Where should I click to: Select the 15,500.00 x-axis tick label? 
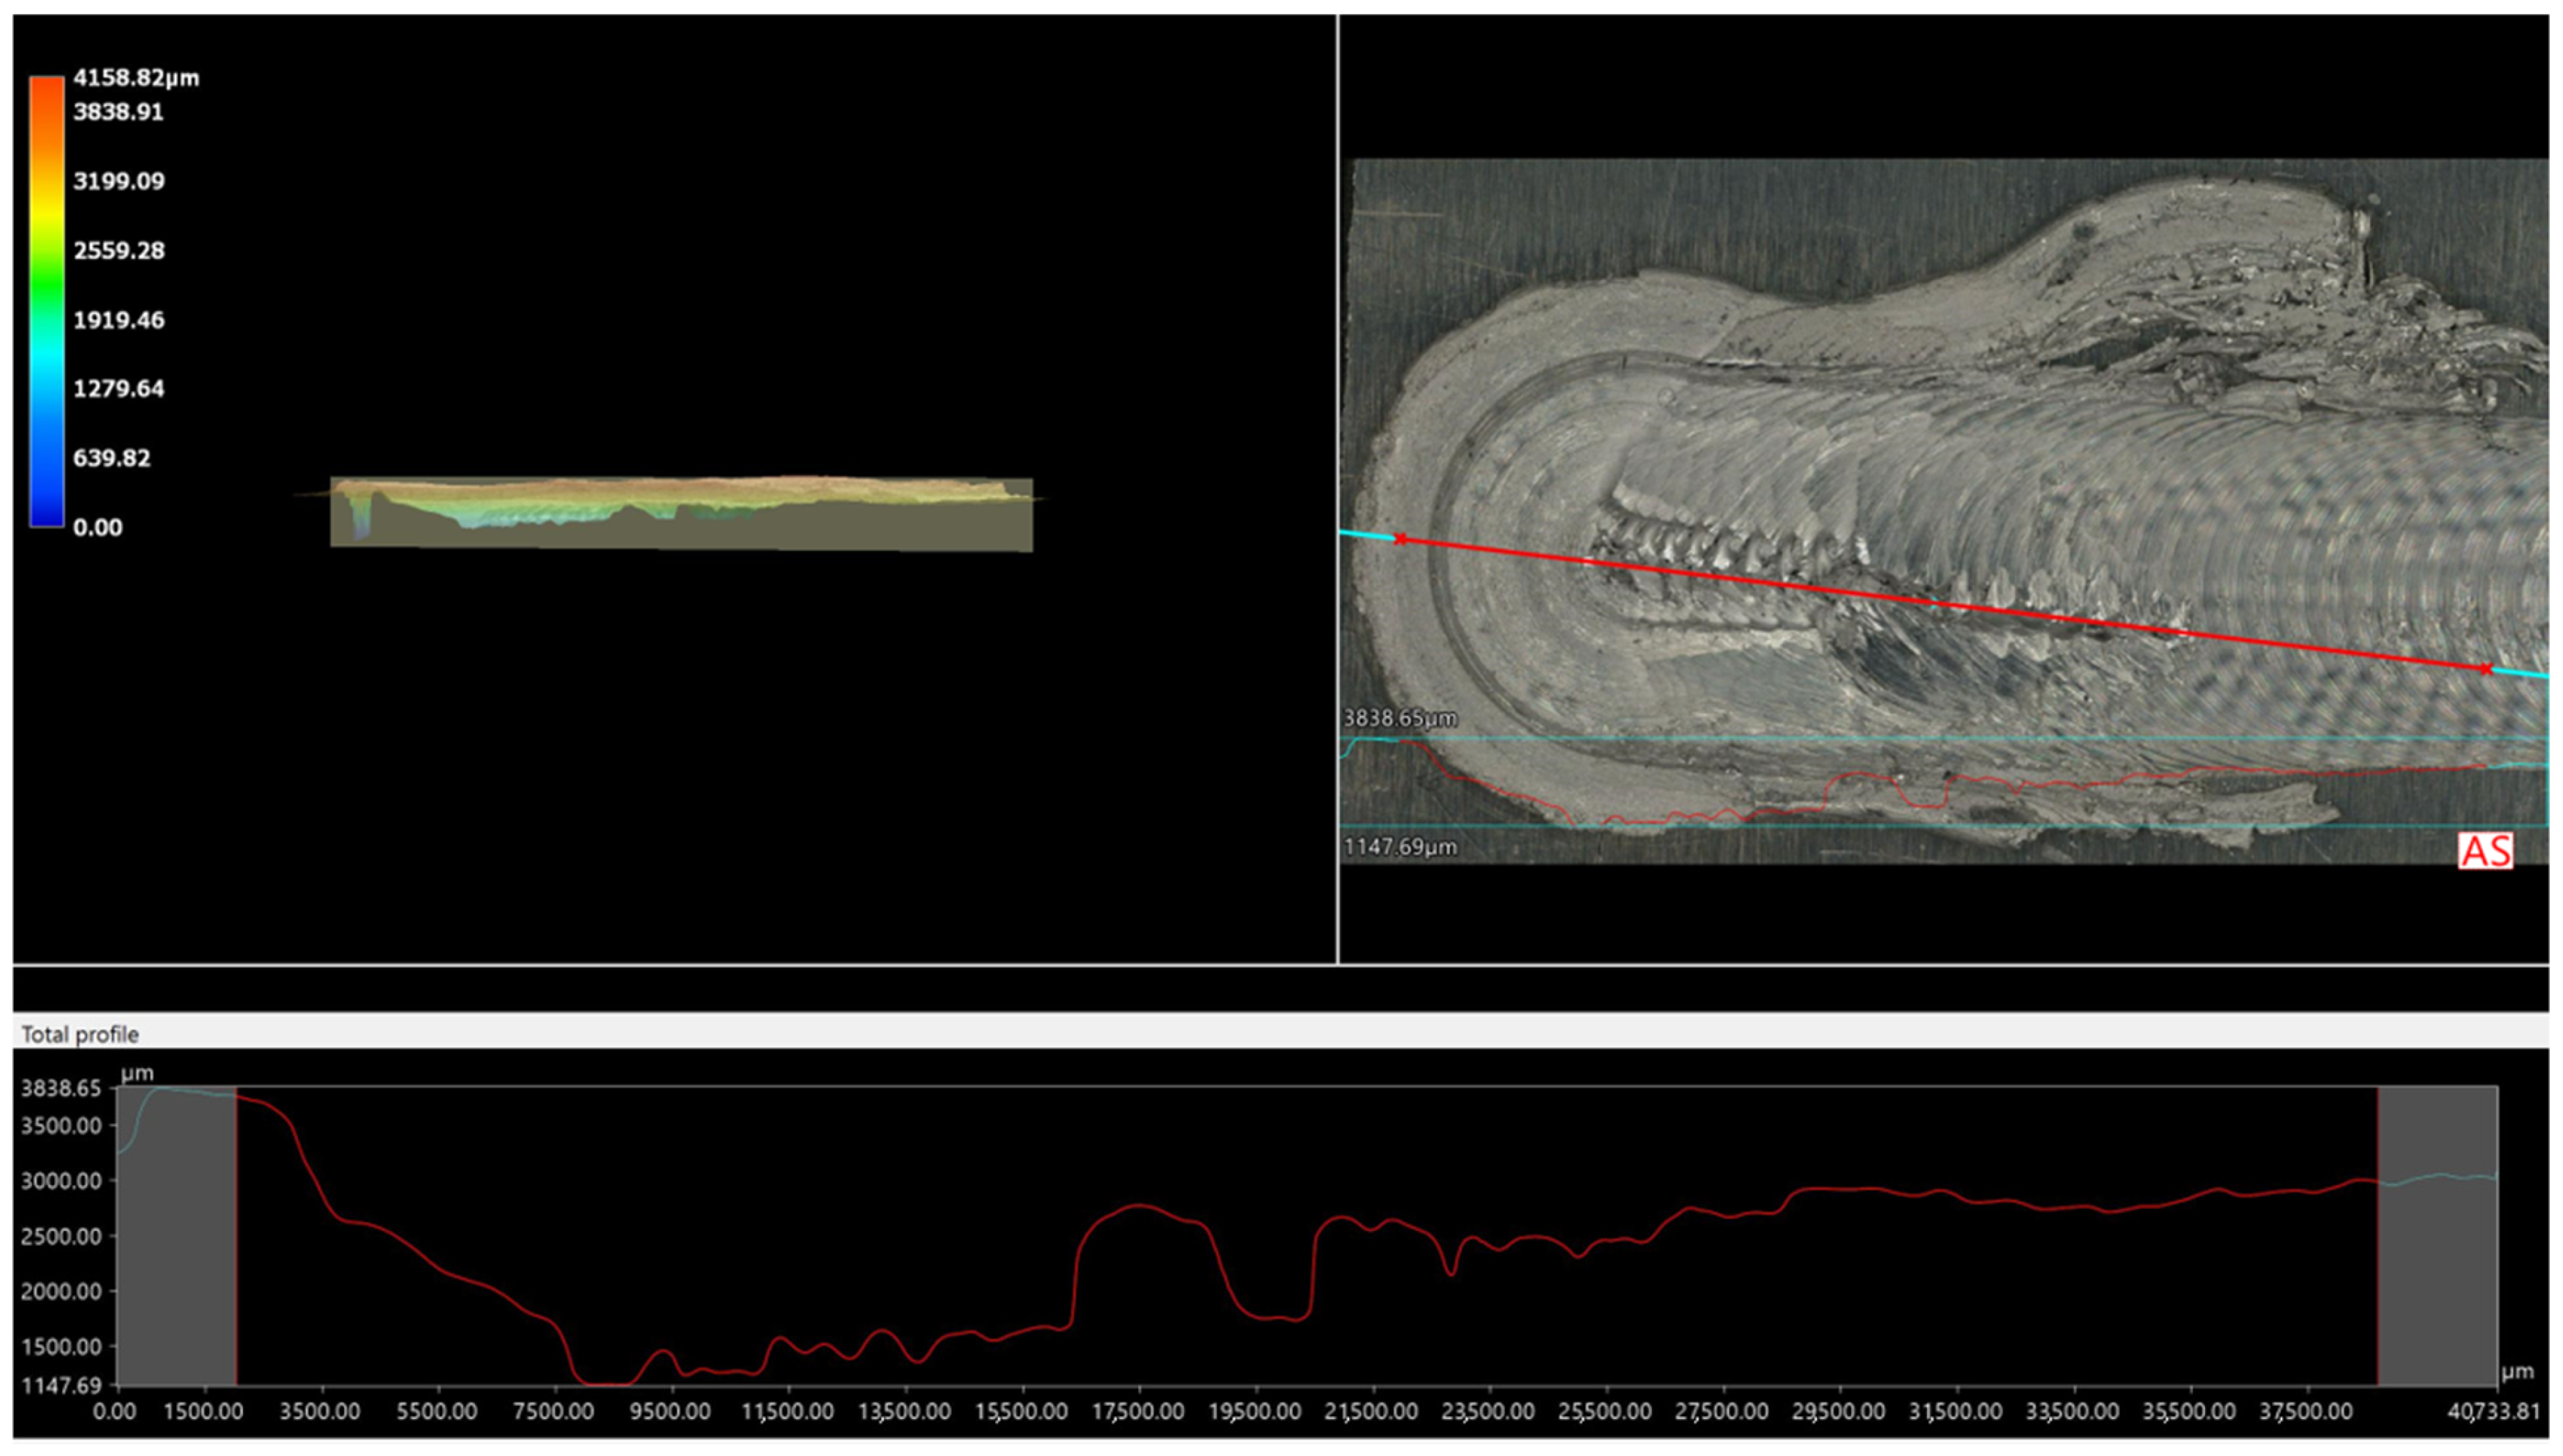(1021, 1412)
